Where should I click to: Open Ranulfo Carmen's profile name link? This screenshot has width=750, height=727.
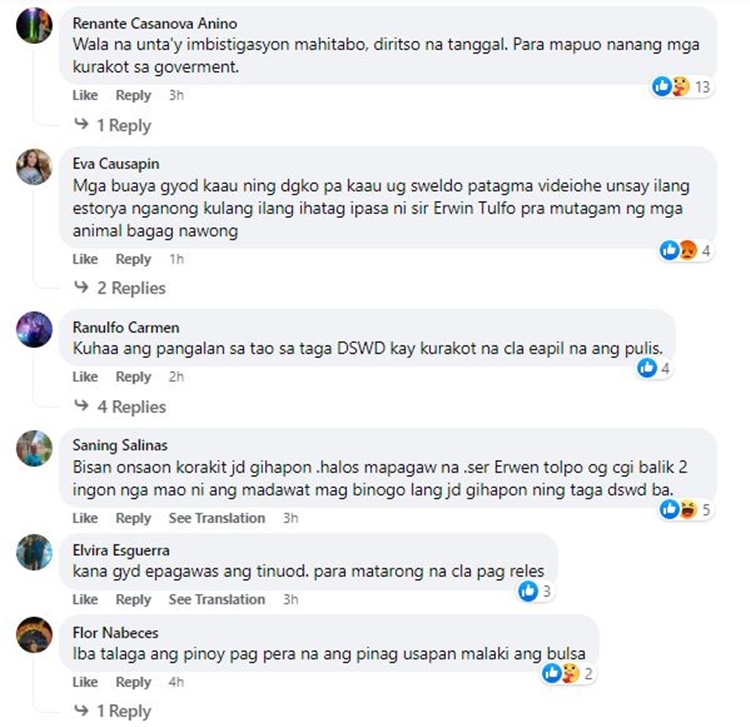point(126,328)
